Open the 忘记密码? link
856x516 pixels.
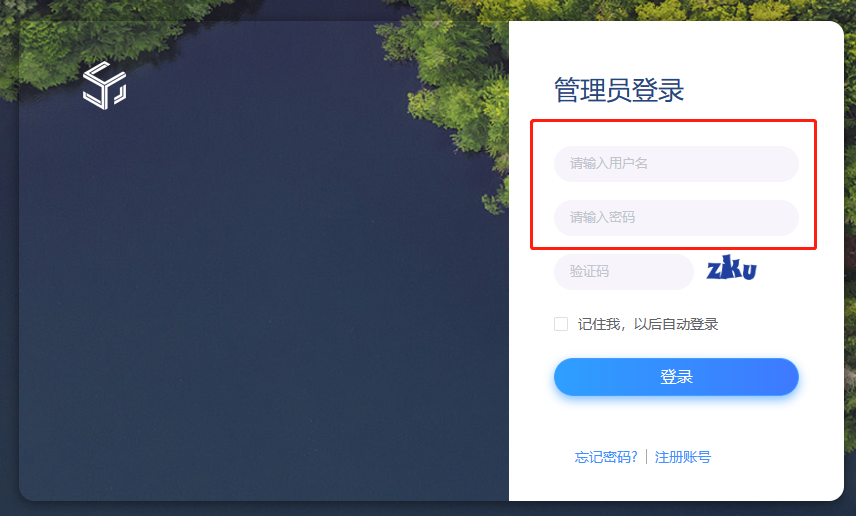(606, 457)
